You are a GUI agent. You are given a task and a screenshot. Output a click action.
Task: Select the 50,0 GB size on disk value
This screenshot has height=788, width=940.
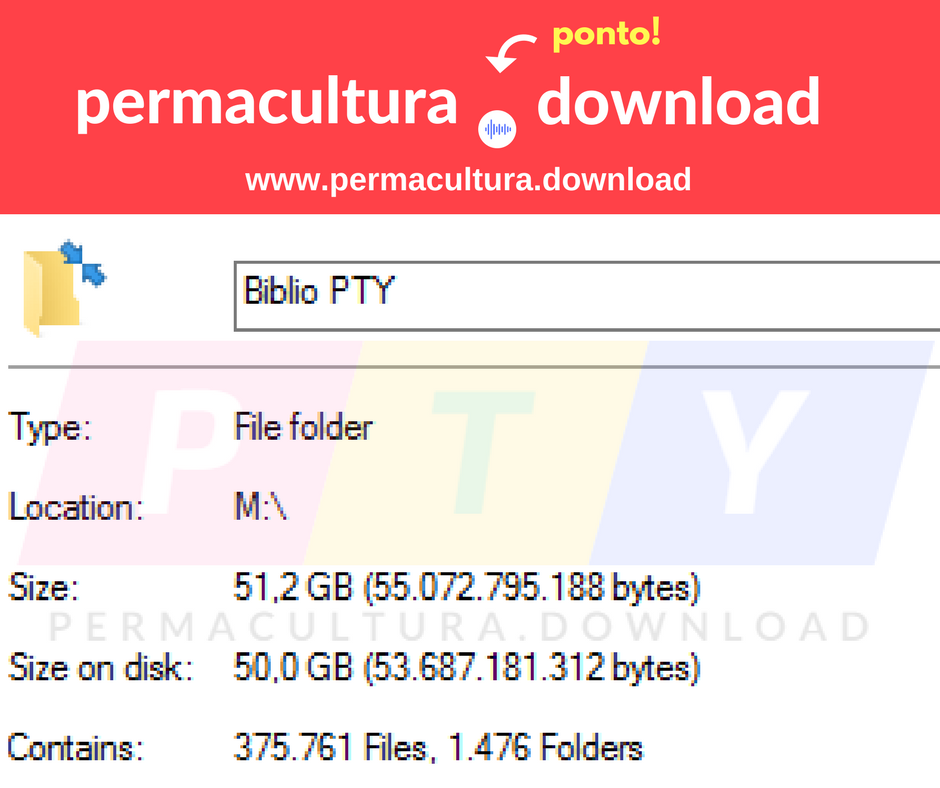pos(466,667)
